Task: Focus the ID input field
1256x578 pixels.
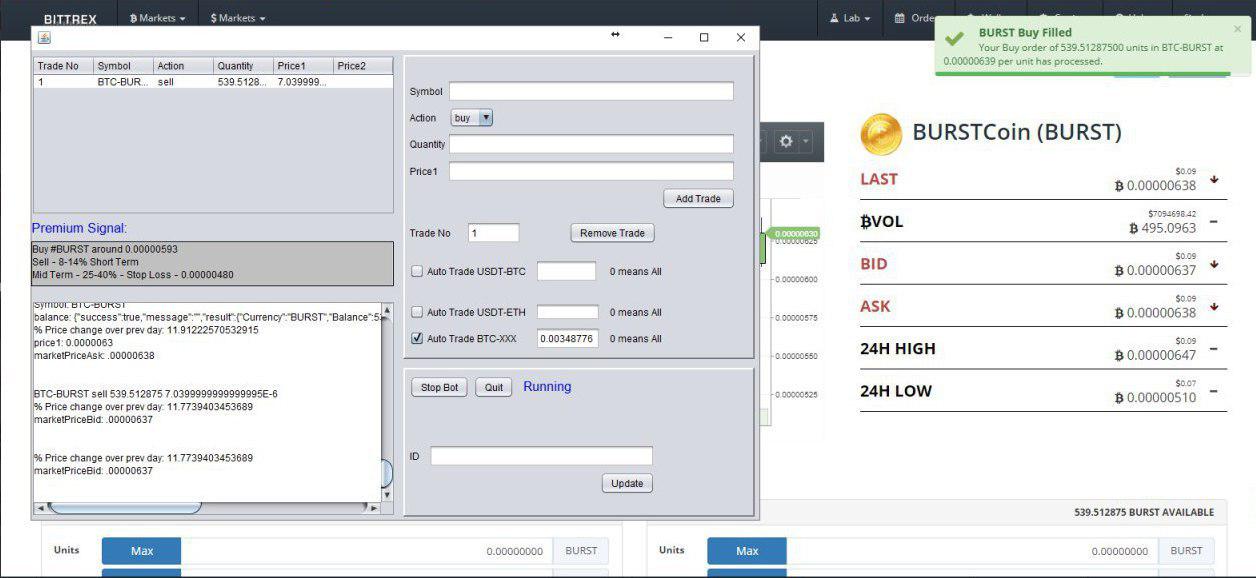Action: coord(541,456)
